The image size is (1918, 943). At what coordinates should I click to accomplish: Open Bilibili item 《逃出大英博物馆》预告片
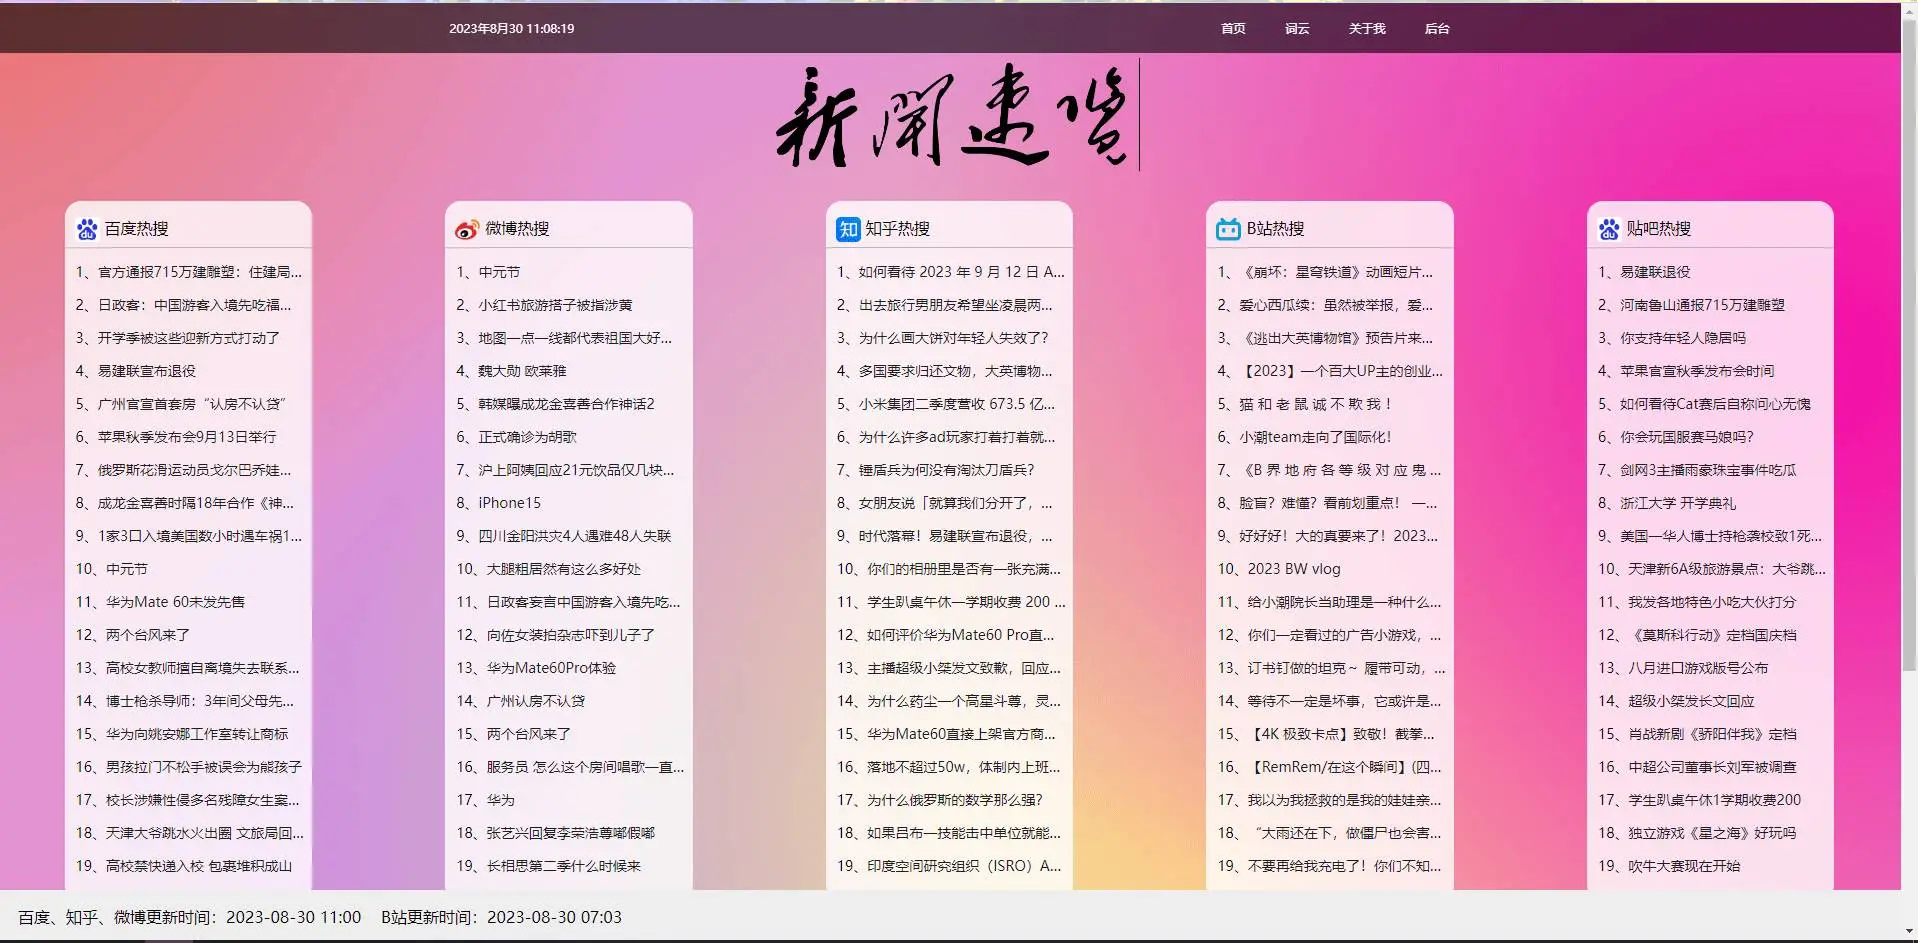click(1325, 338)
